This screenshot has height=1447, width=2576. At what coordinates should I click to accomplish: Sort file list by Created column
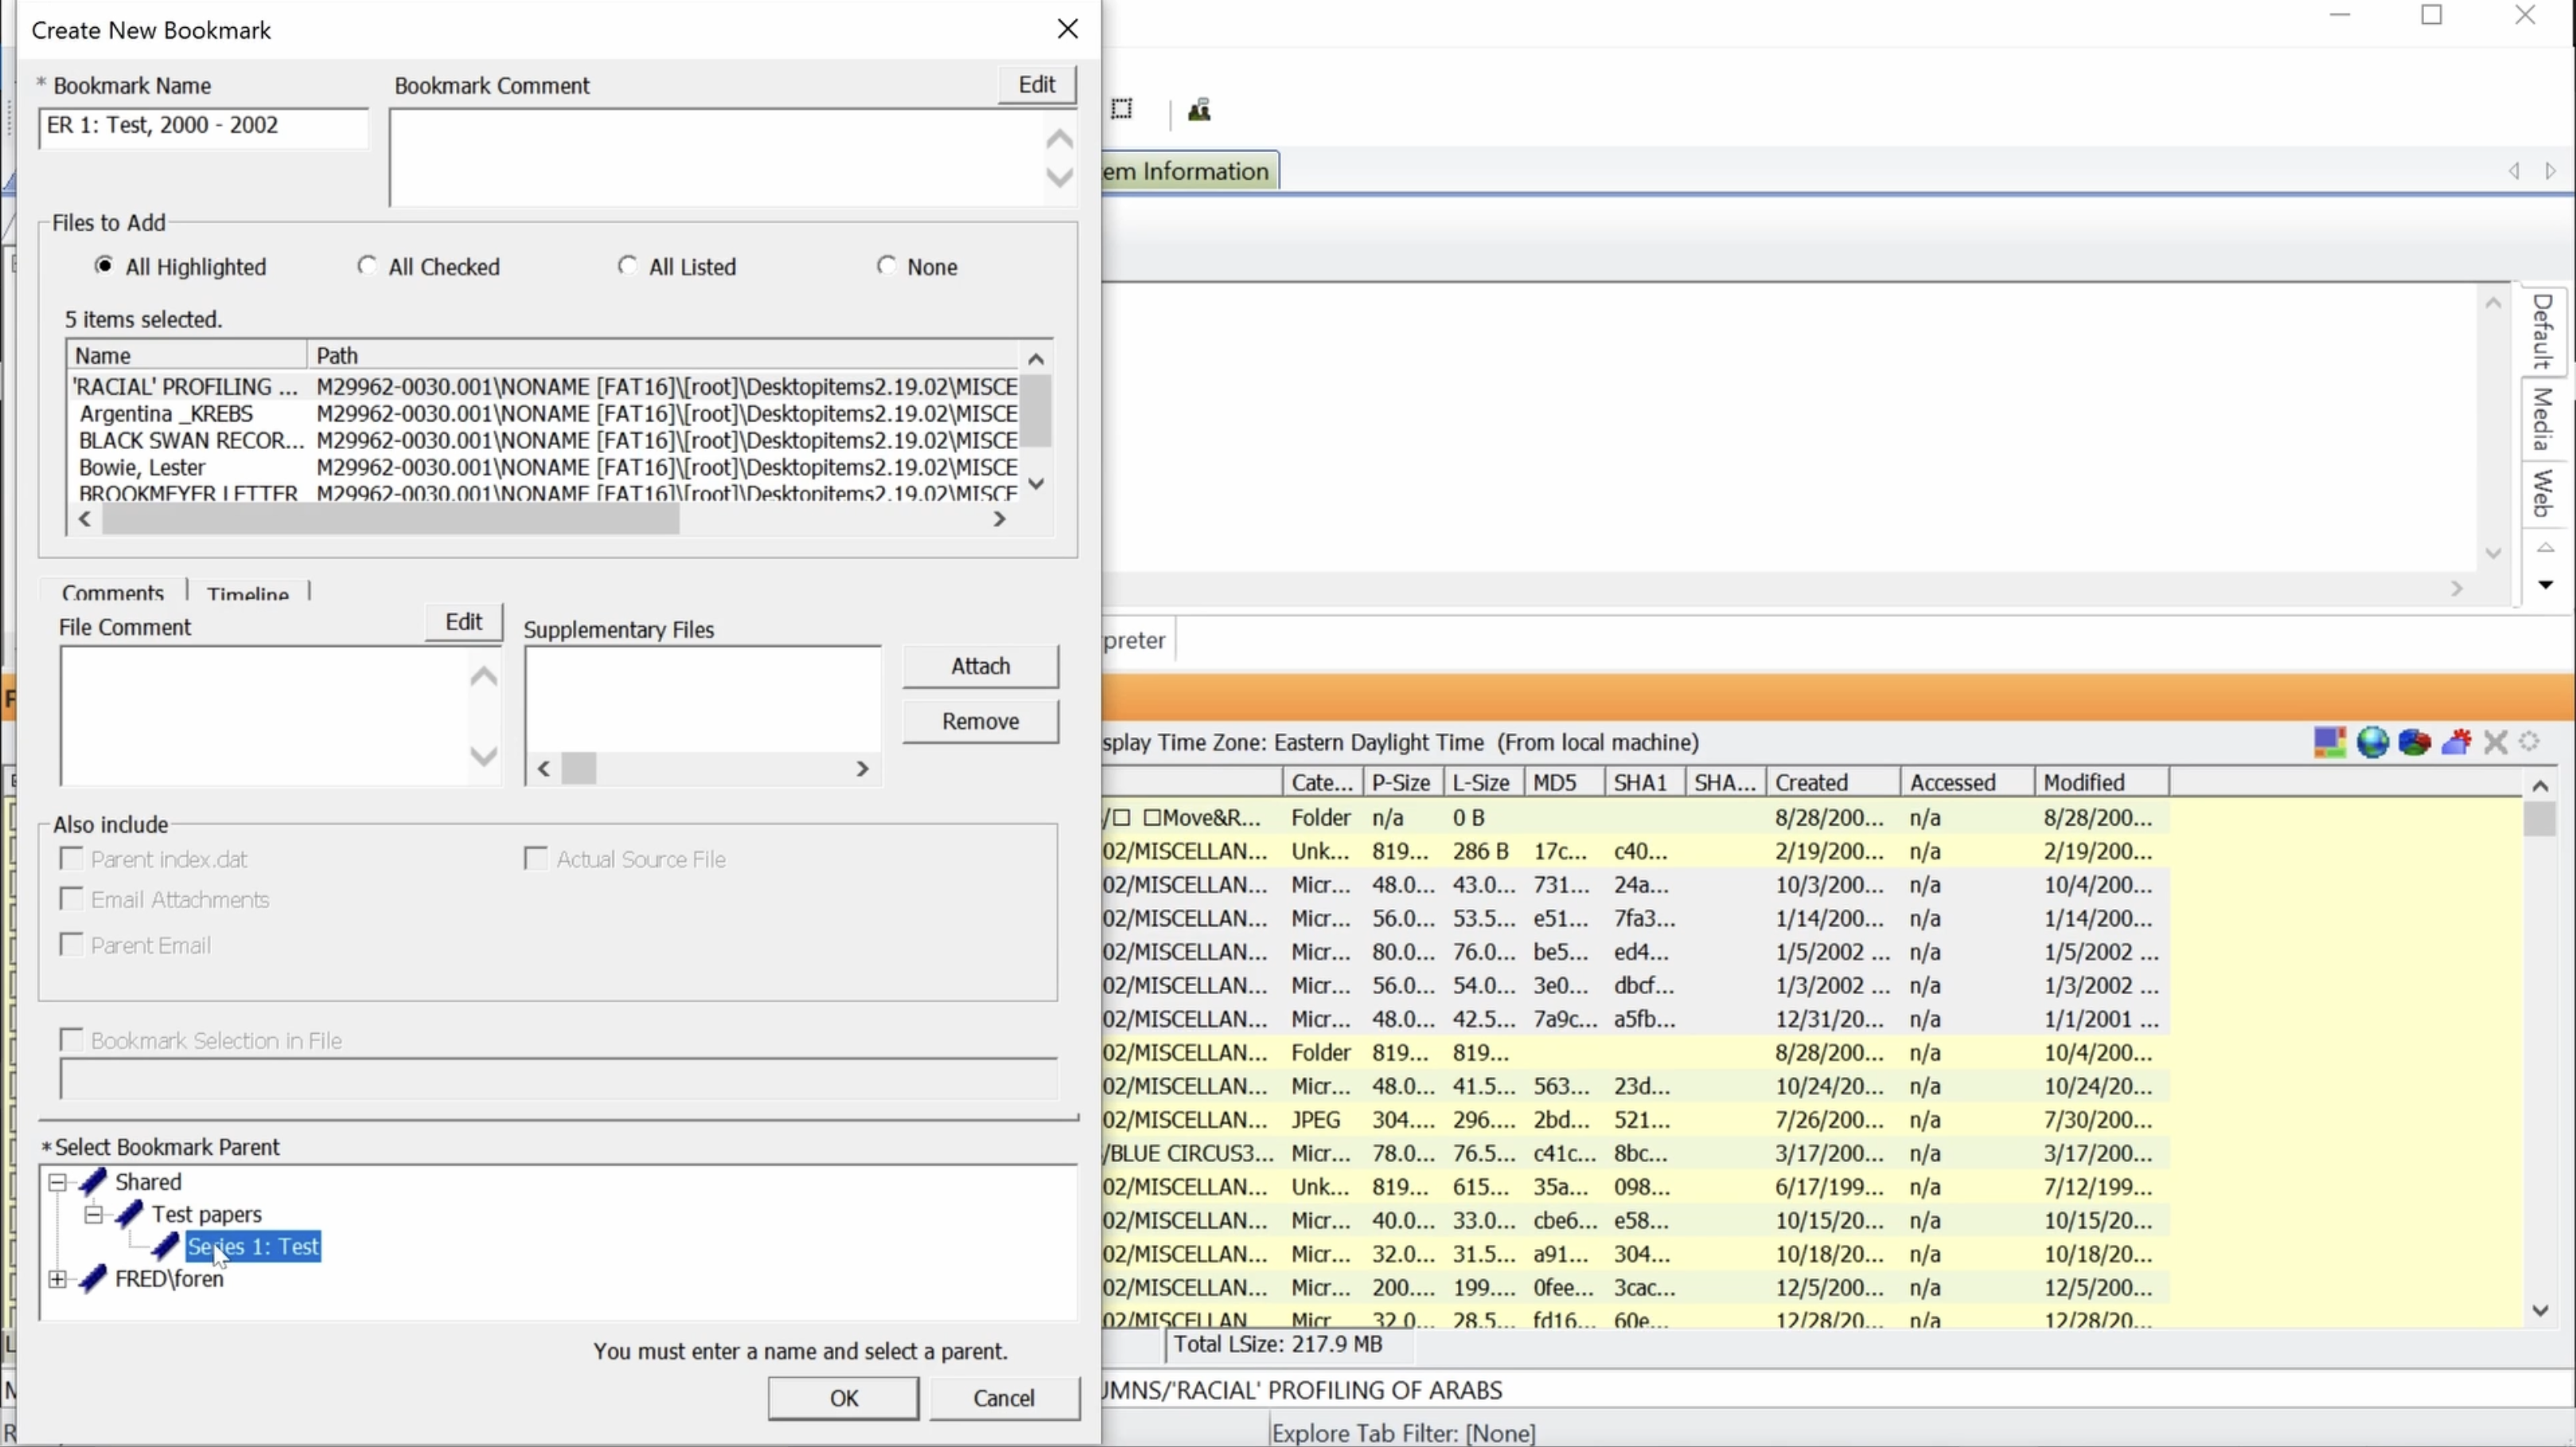click(1832, 782)
